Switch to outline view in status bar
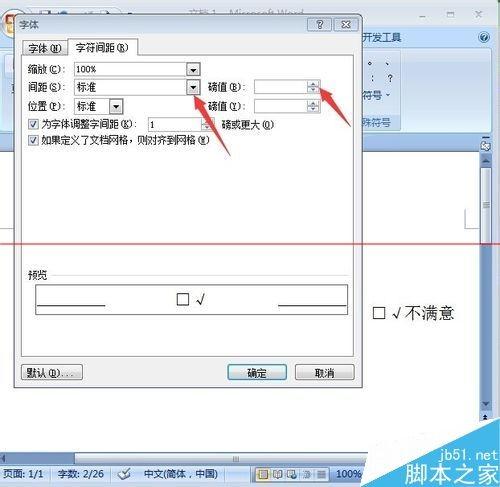The width and height of the screenshot is (500, 487). 307,474
